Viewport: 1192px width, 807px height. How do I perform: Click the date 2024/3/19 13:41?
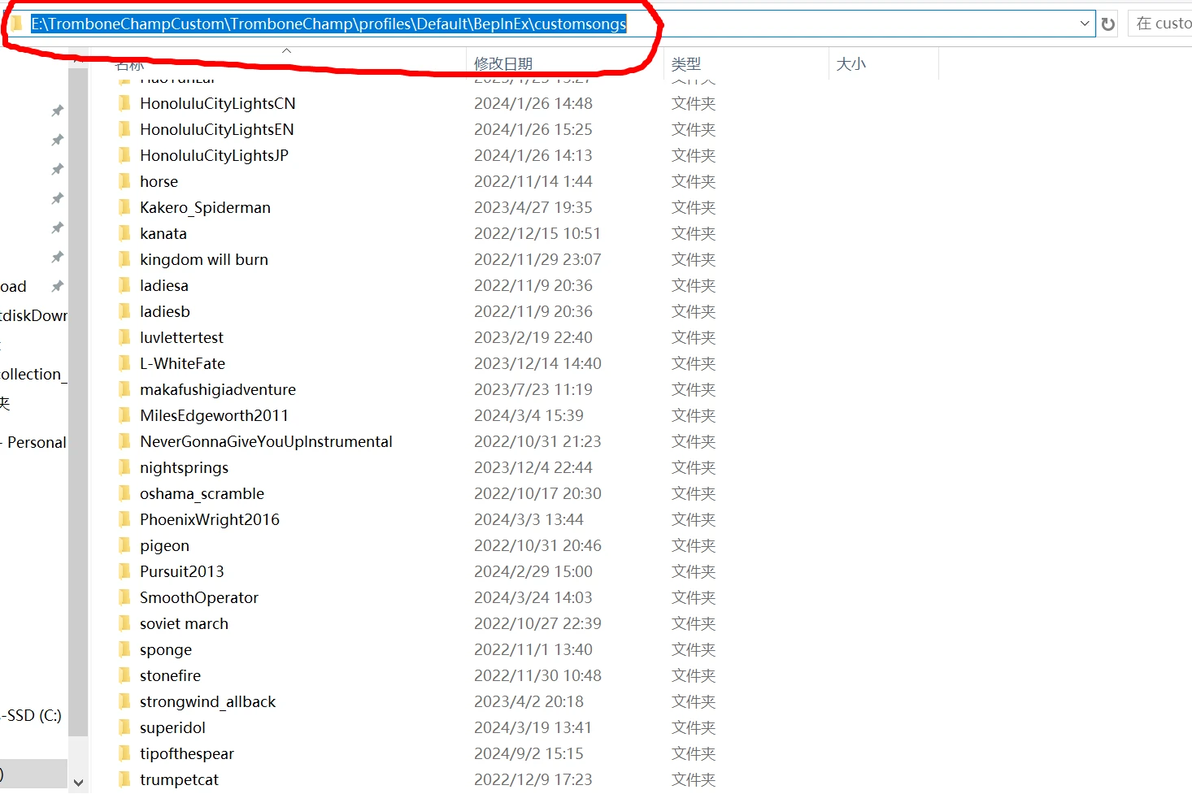(533, 728)
